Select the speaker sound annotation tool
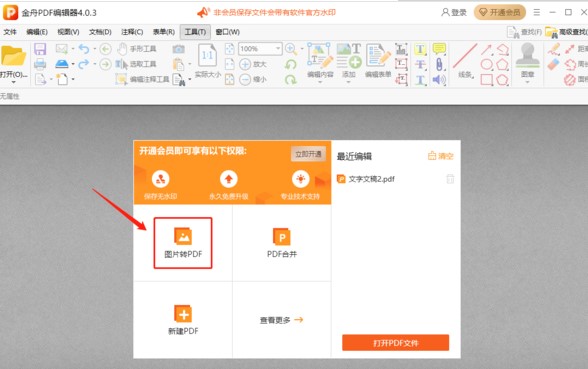 pos(439,80)
